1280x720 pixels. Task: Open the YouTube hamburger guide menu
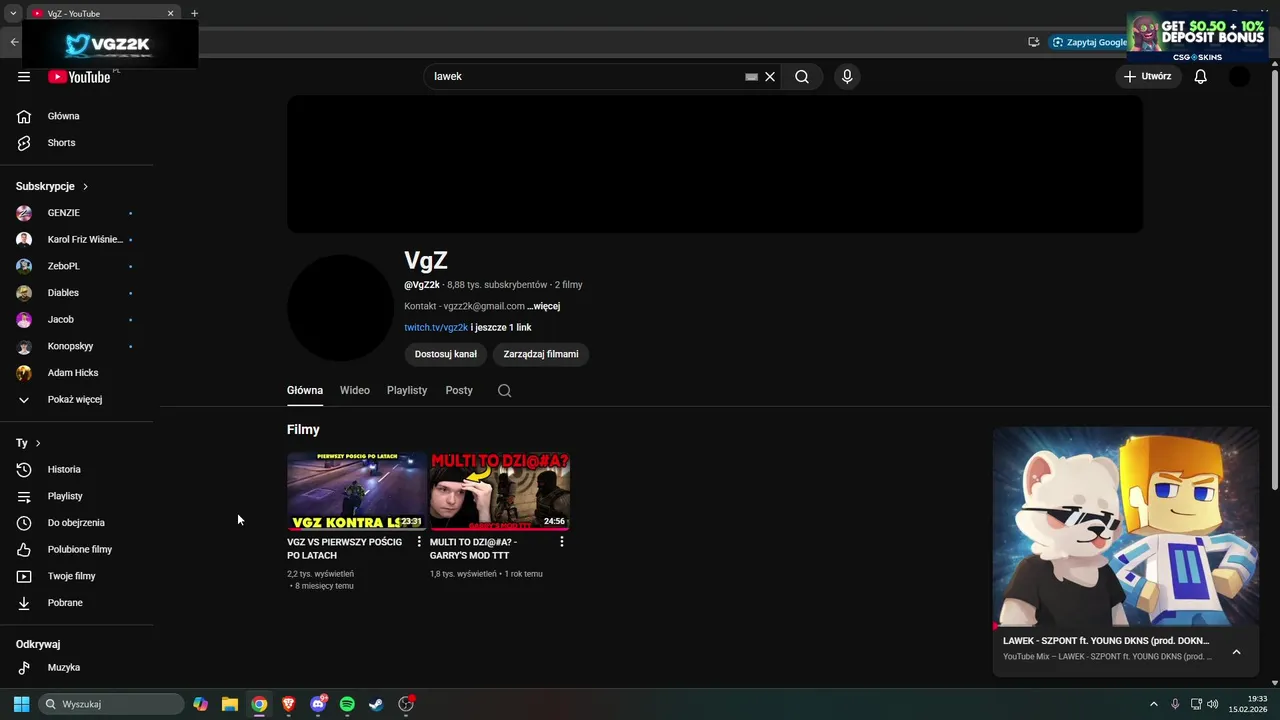point(24,77)
